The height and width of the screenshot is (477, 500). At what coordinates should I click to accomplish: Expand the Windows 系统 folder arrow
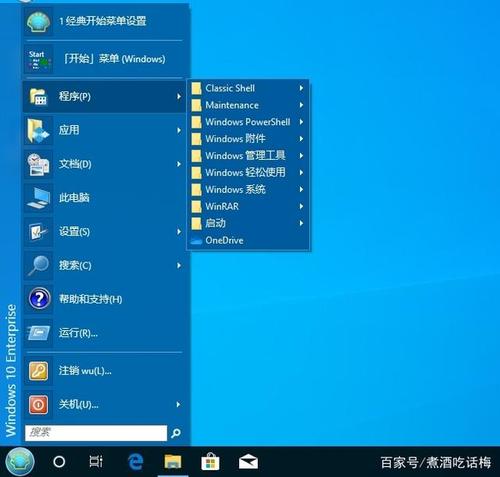pos(301,190)
